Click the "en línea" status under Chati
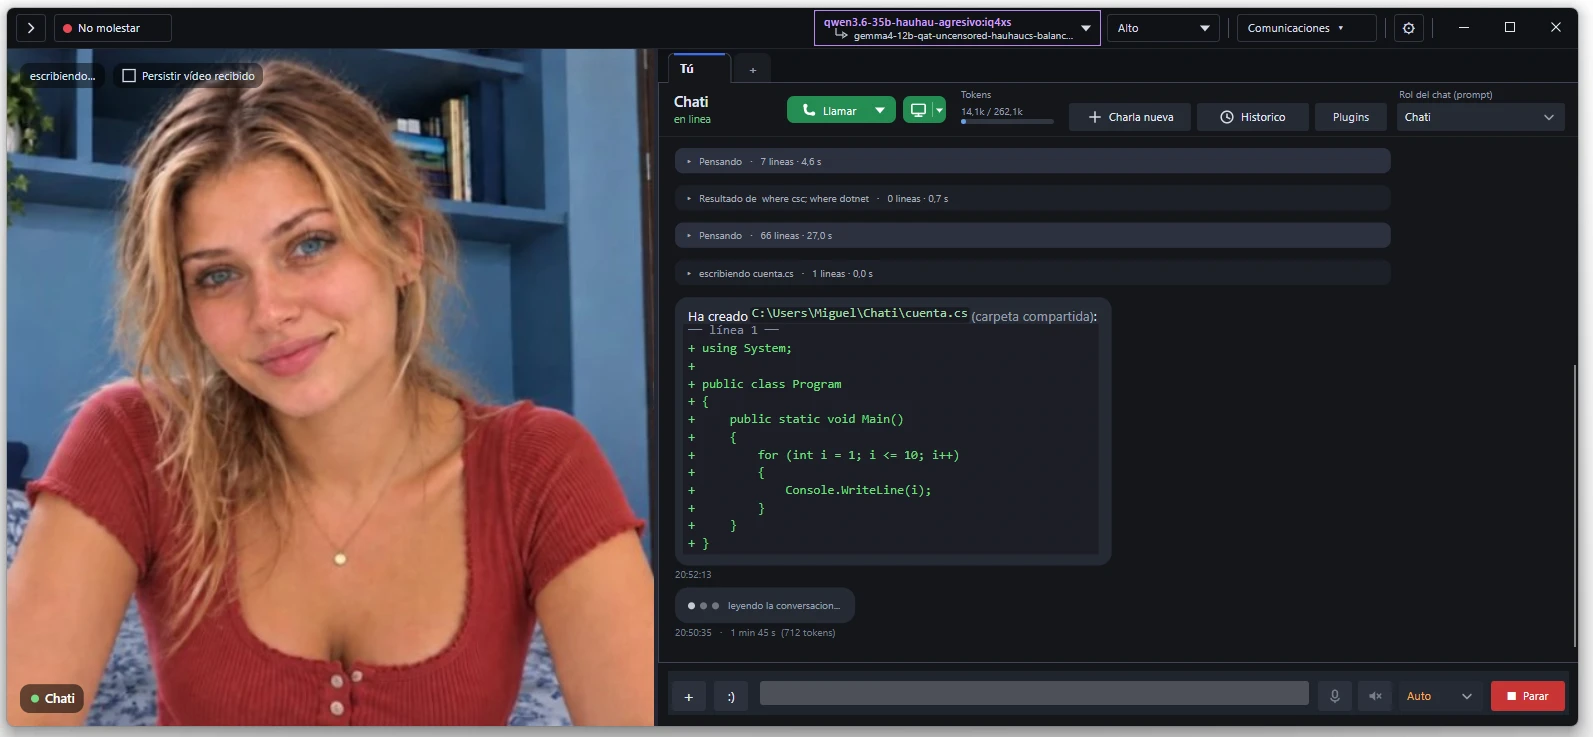This screenshot has height=737, width=1593. (692, 120)
